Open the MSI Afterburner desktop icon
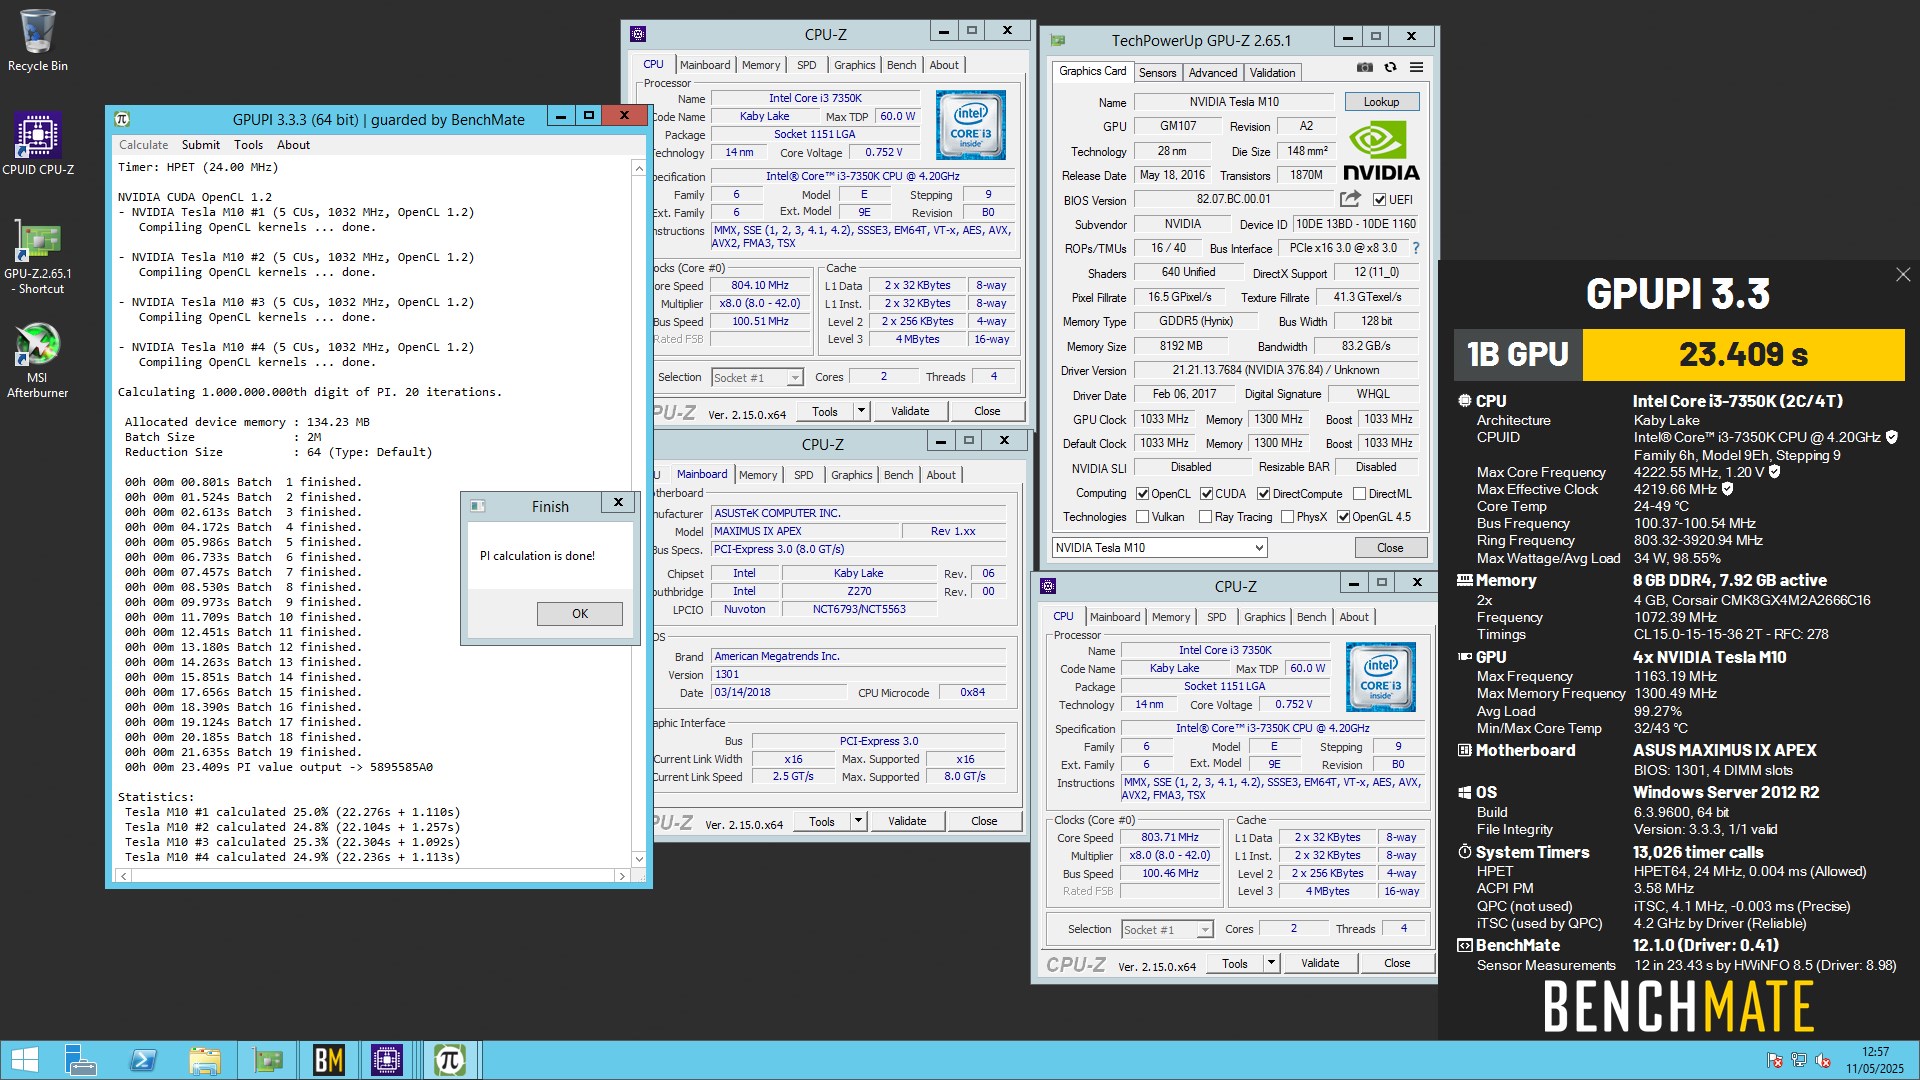 coord(38,361)
